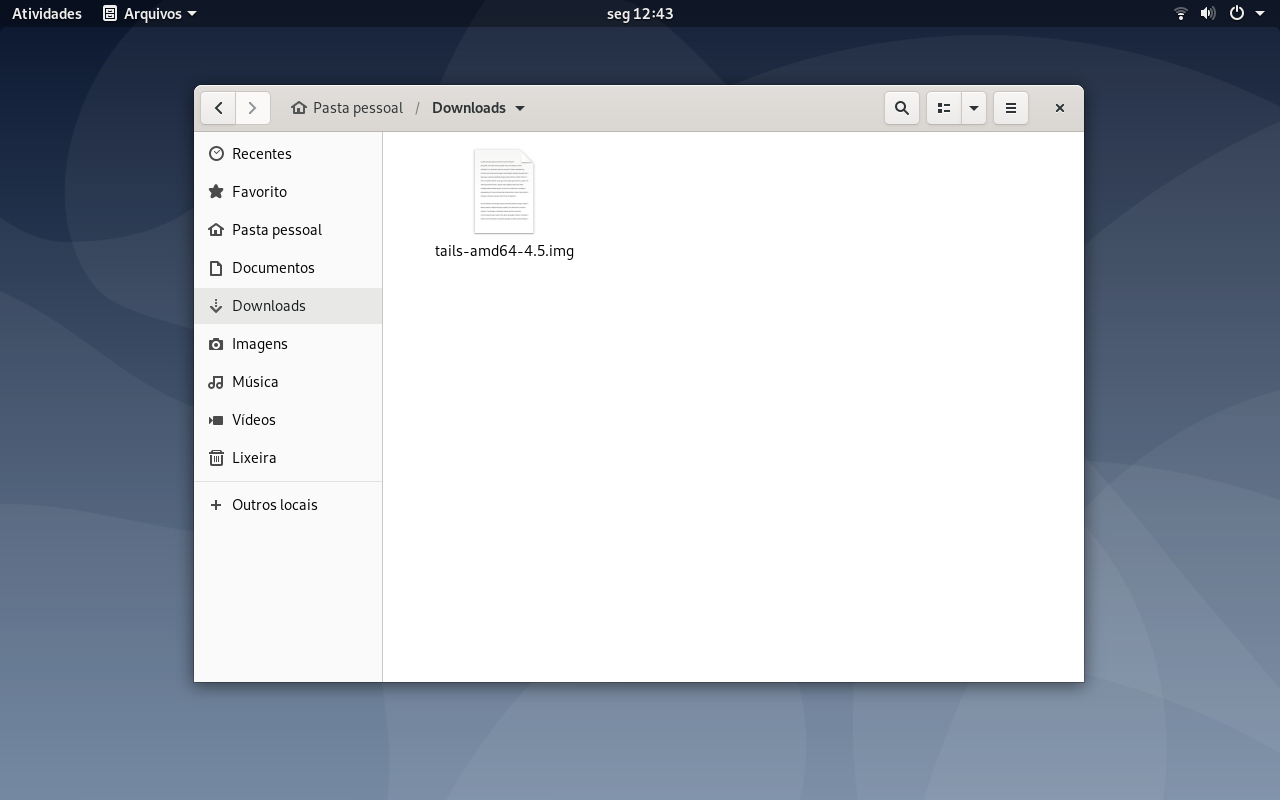Click the Lixeira trash icon
1280x800 pixels.
click(x=216, y=458)
